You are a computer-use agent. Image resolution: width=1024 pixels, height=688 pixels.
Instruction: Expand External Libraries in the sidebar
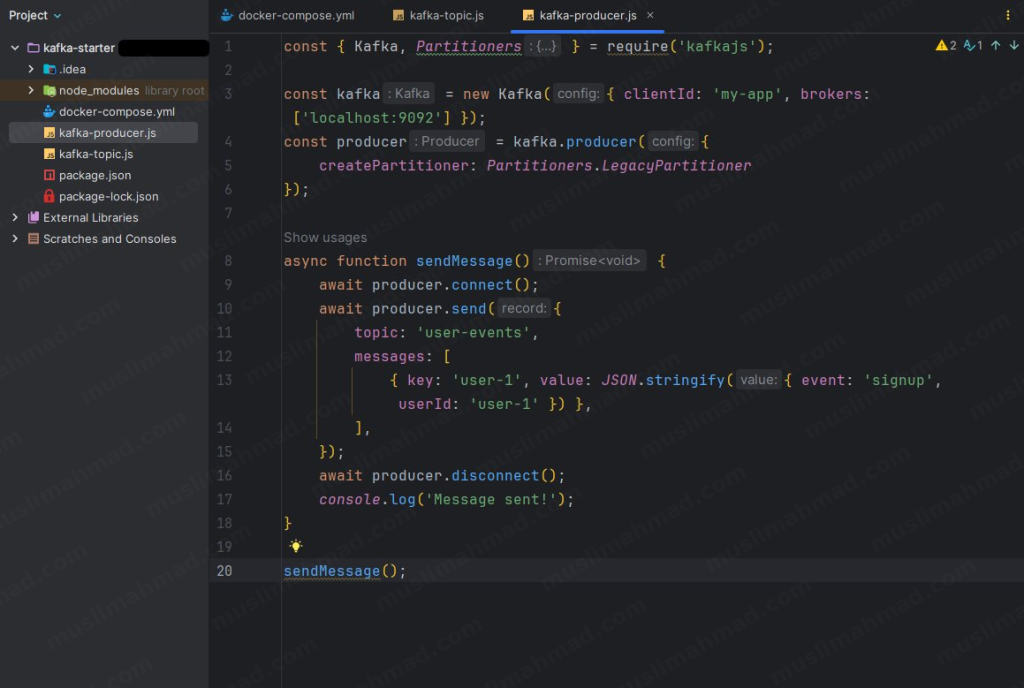coord(14,217)
